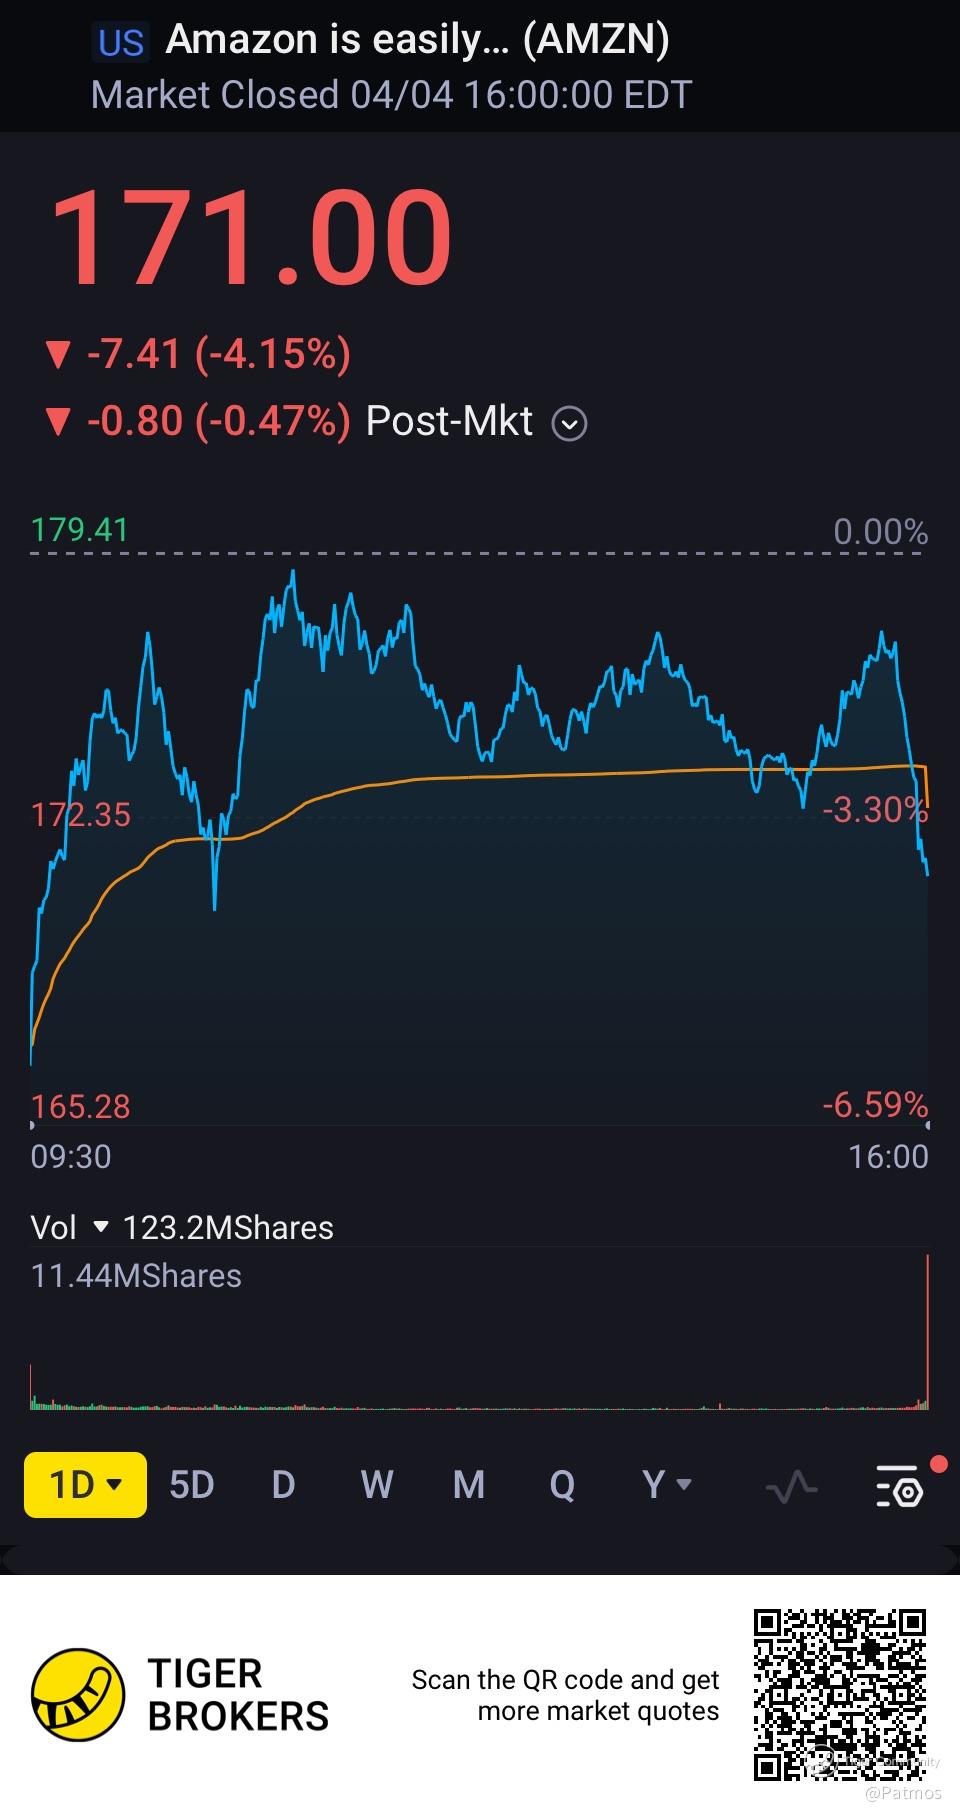
Task: Switch to the D daily chart tab
Action: [x=283, y=1485]
